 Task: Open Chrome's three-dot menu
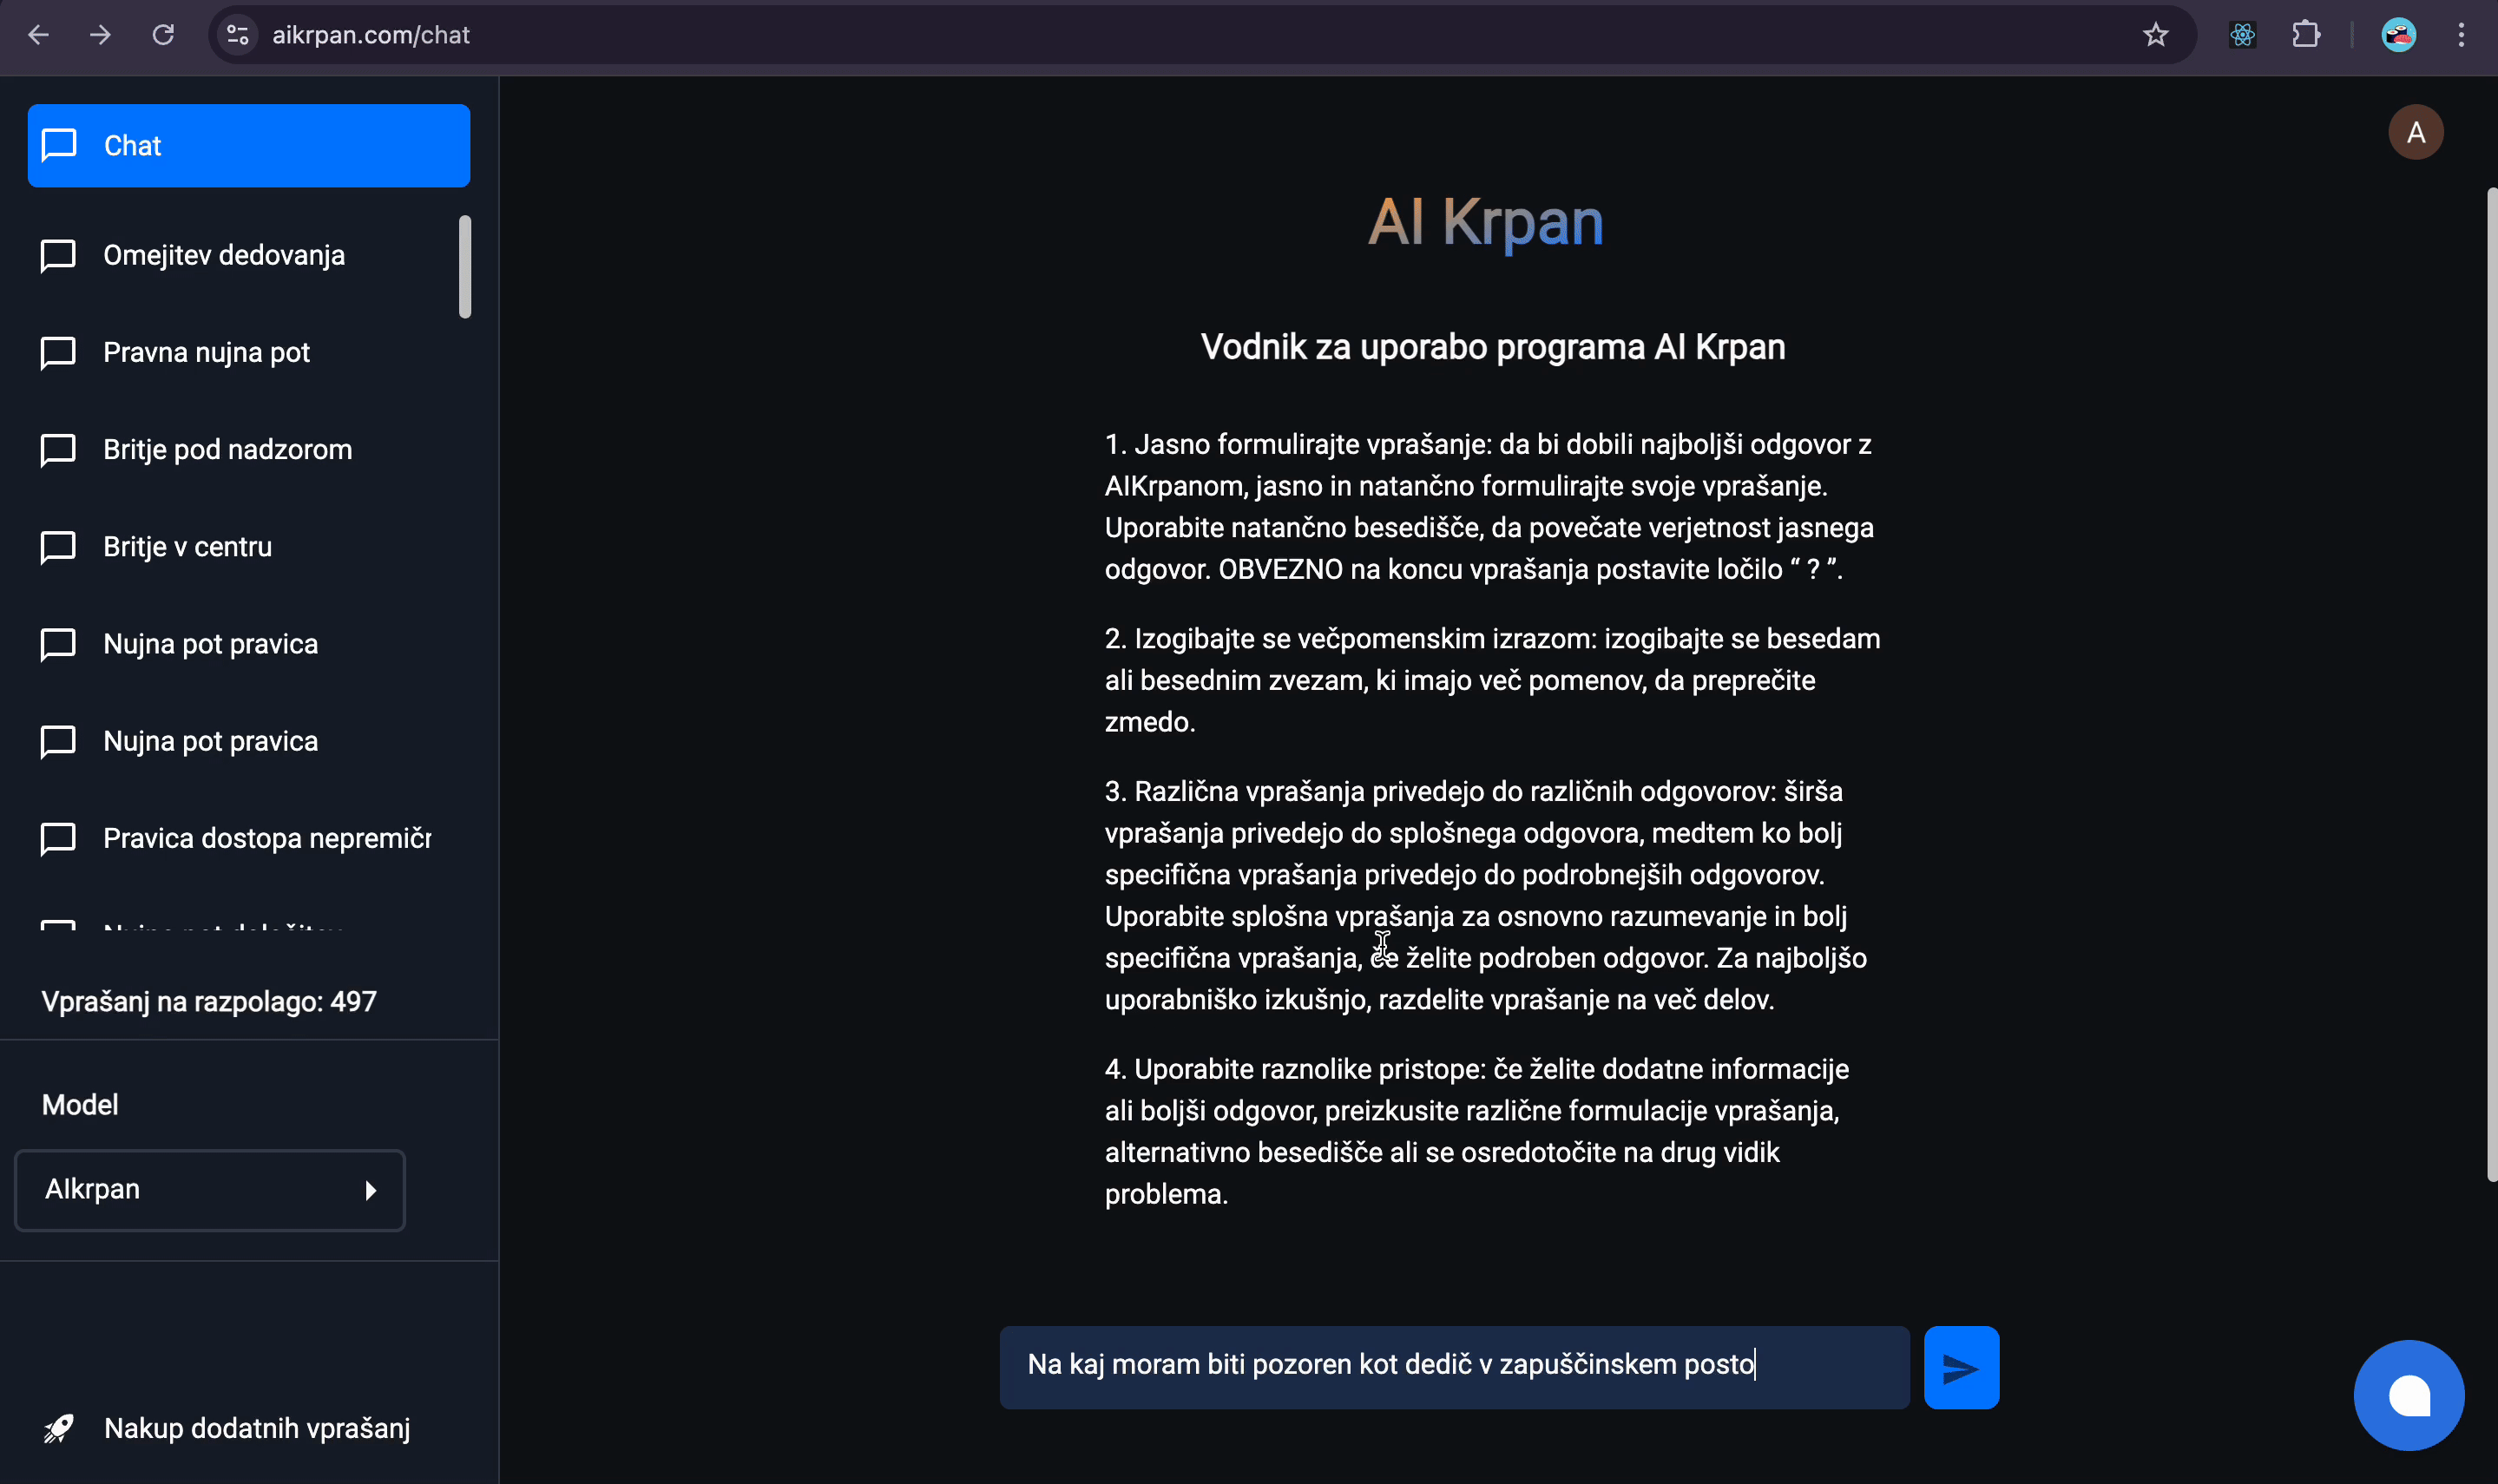tap(2460, 35)
